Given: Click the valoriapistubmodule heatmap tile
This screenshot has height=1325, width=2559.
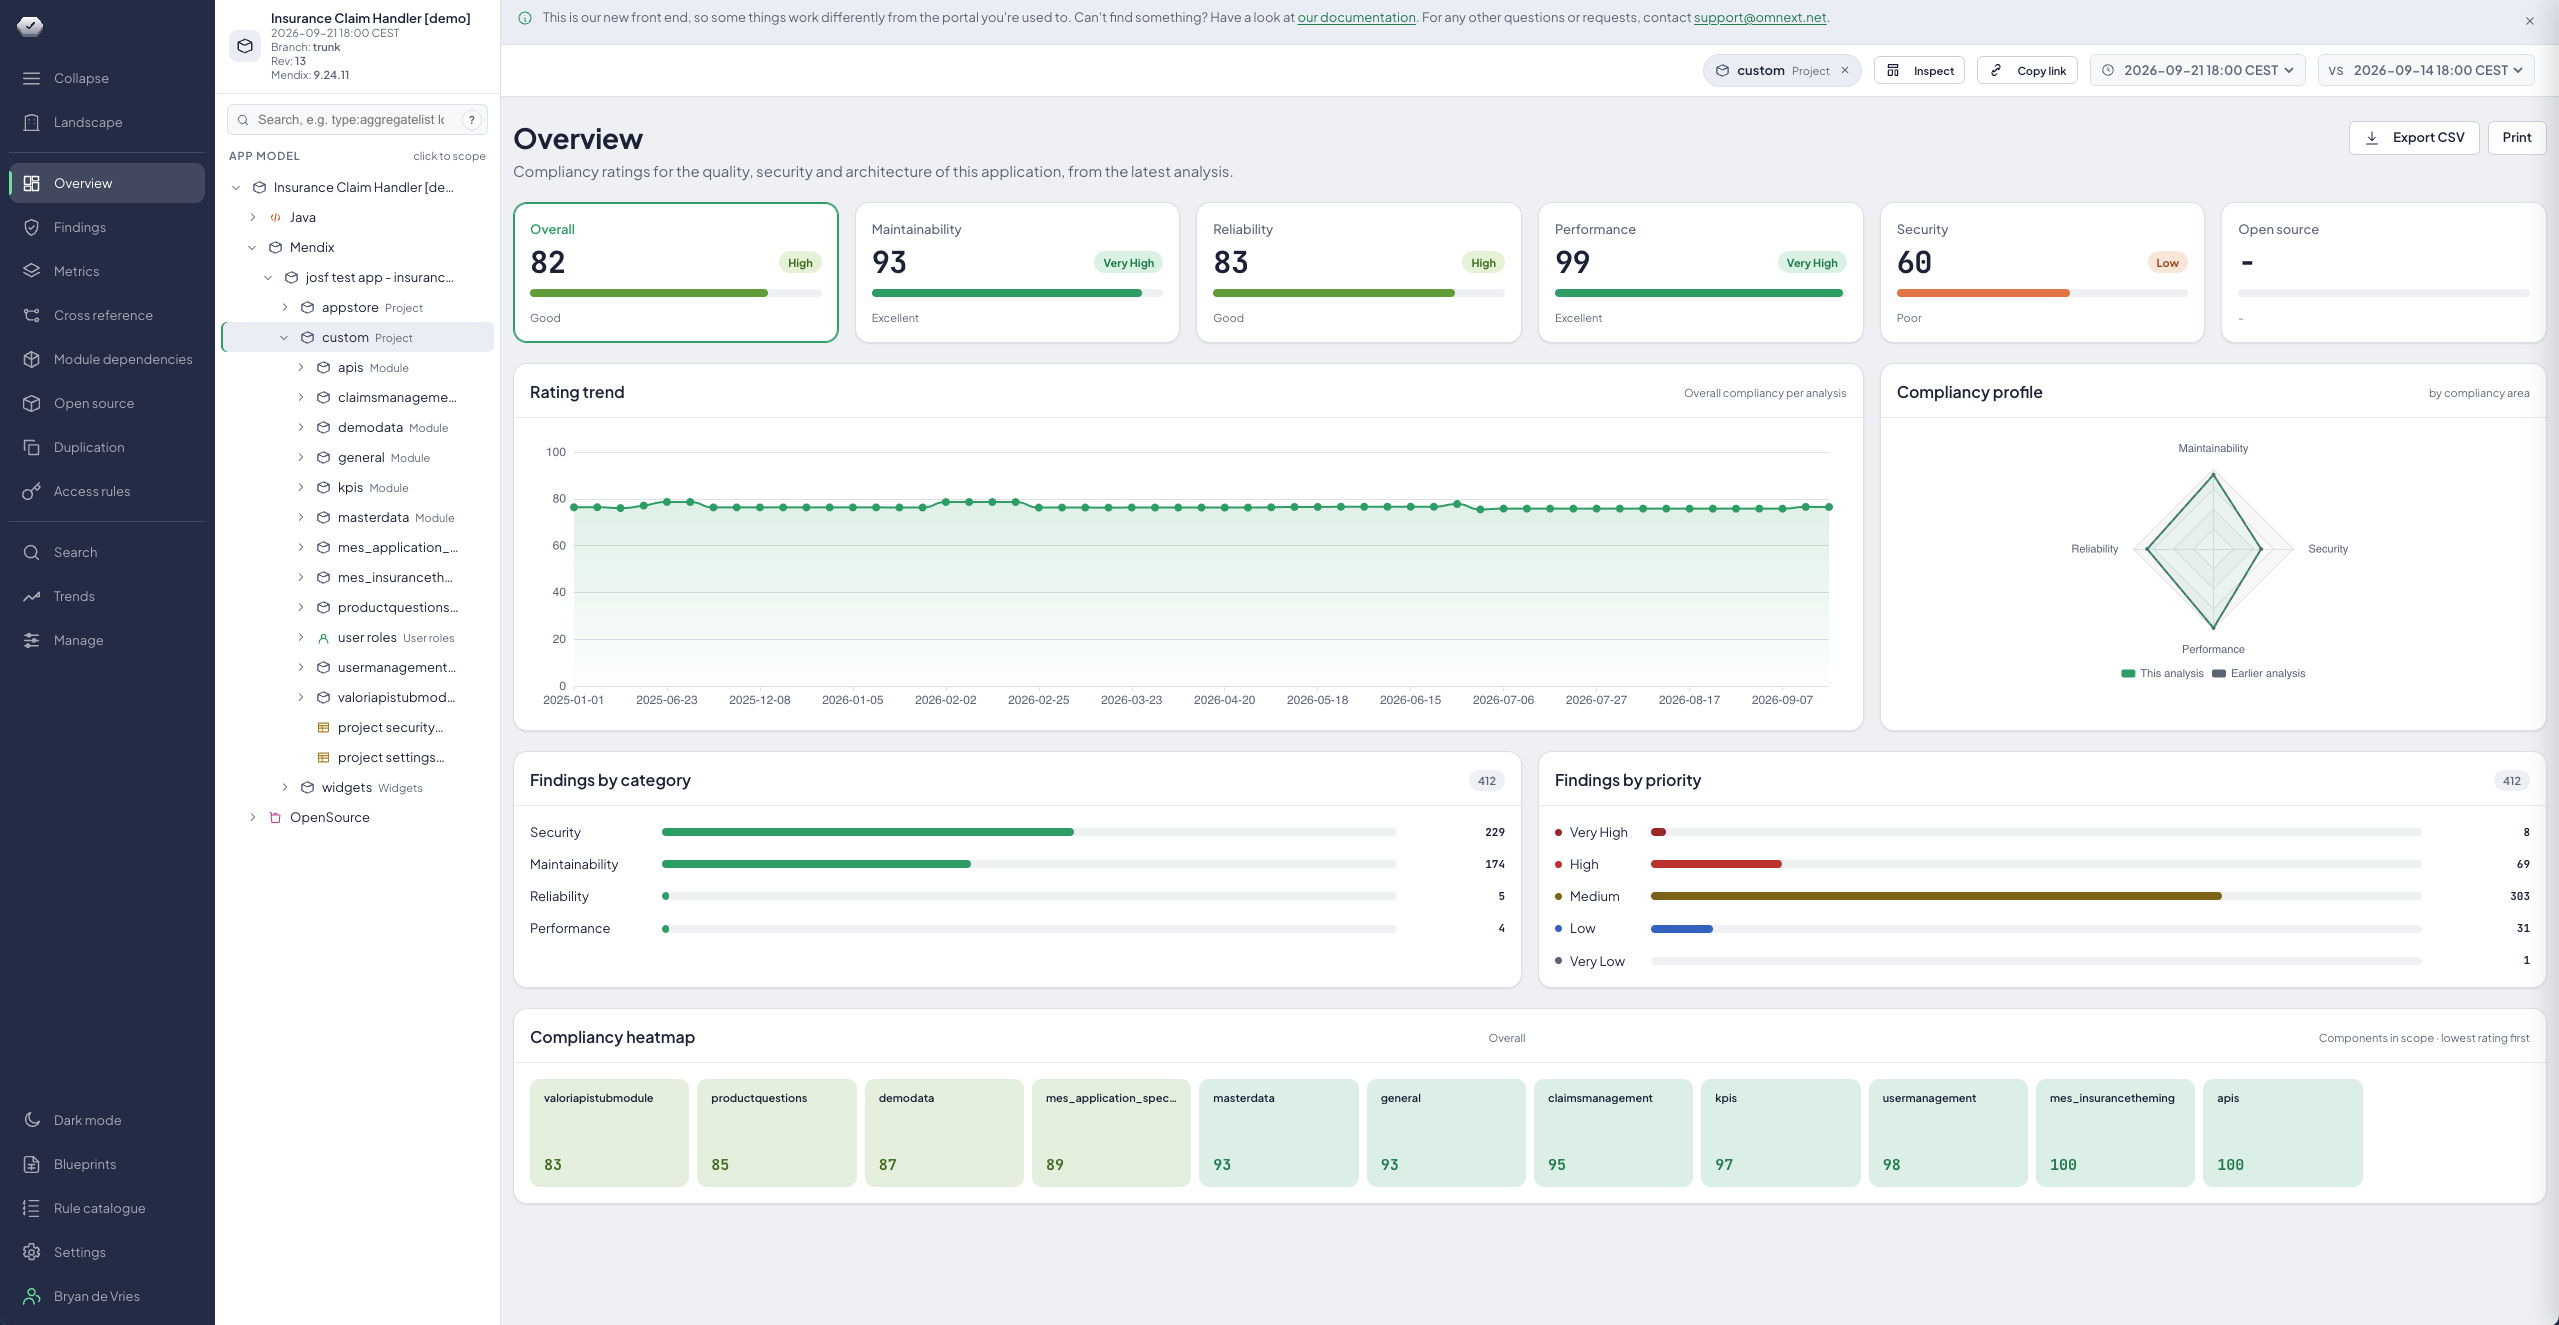Looking at the screenshot, I should coord(609,1132).
